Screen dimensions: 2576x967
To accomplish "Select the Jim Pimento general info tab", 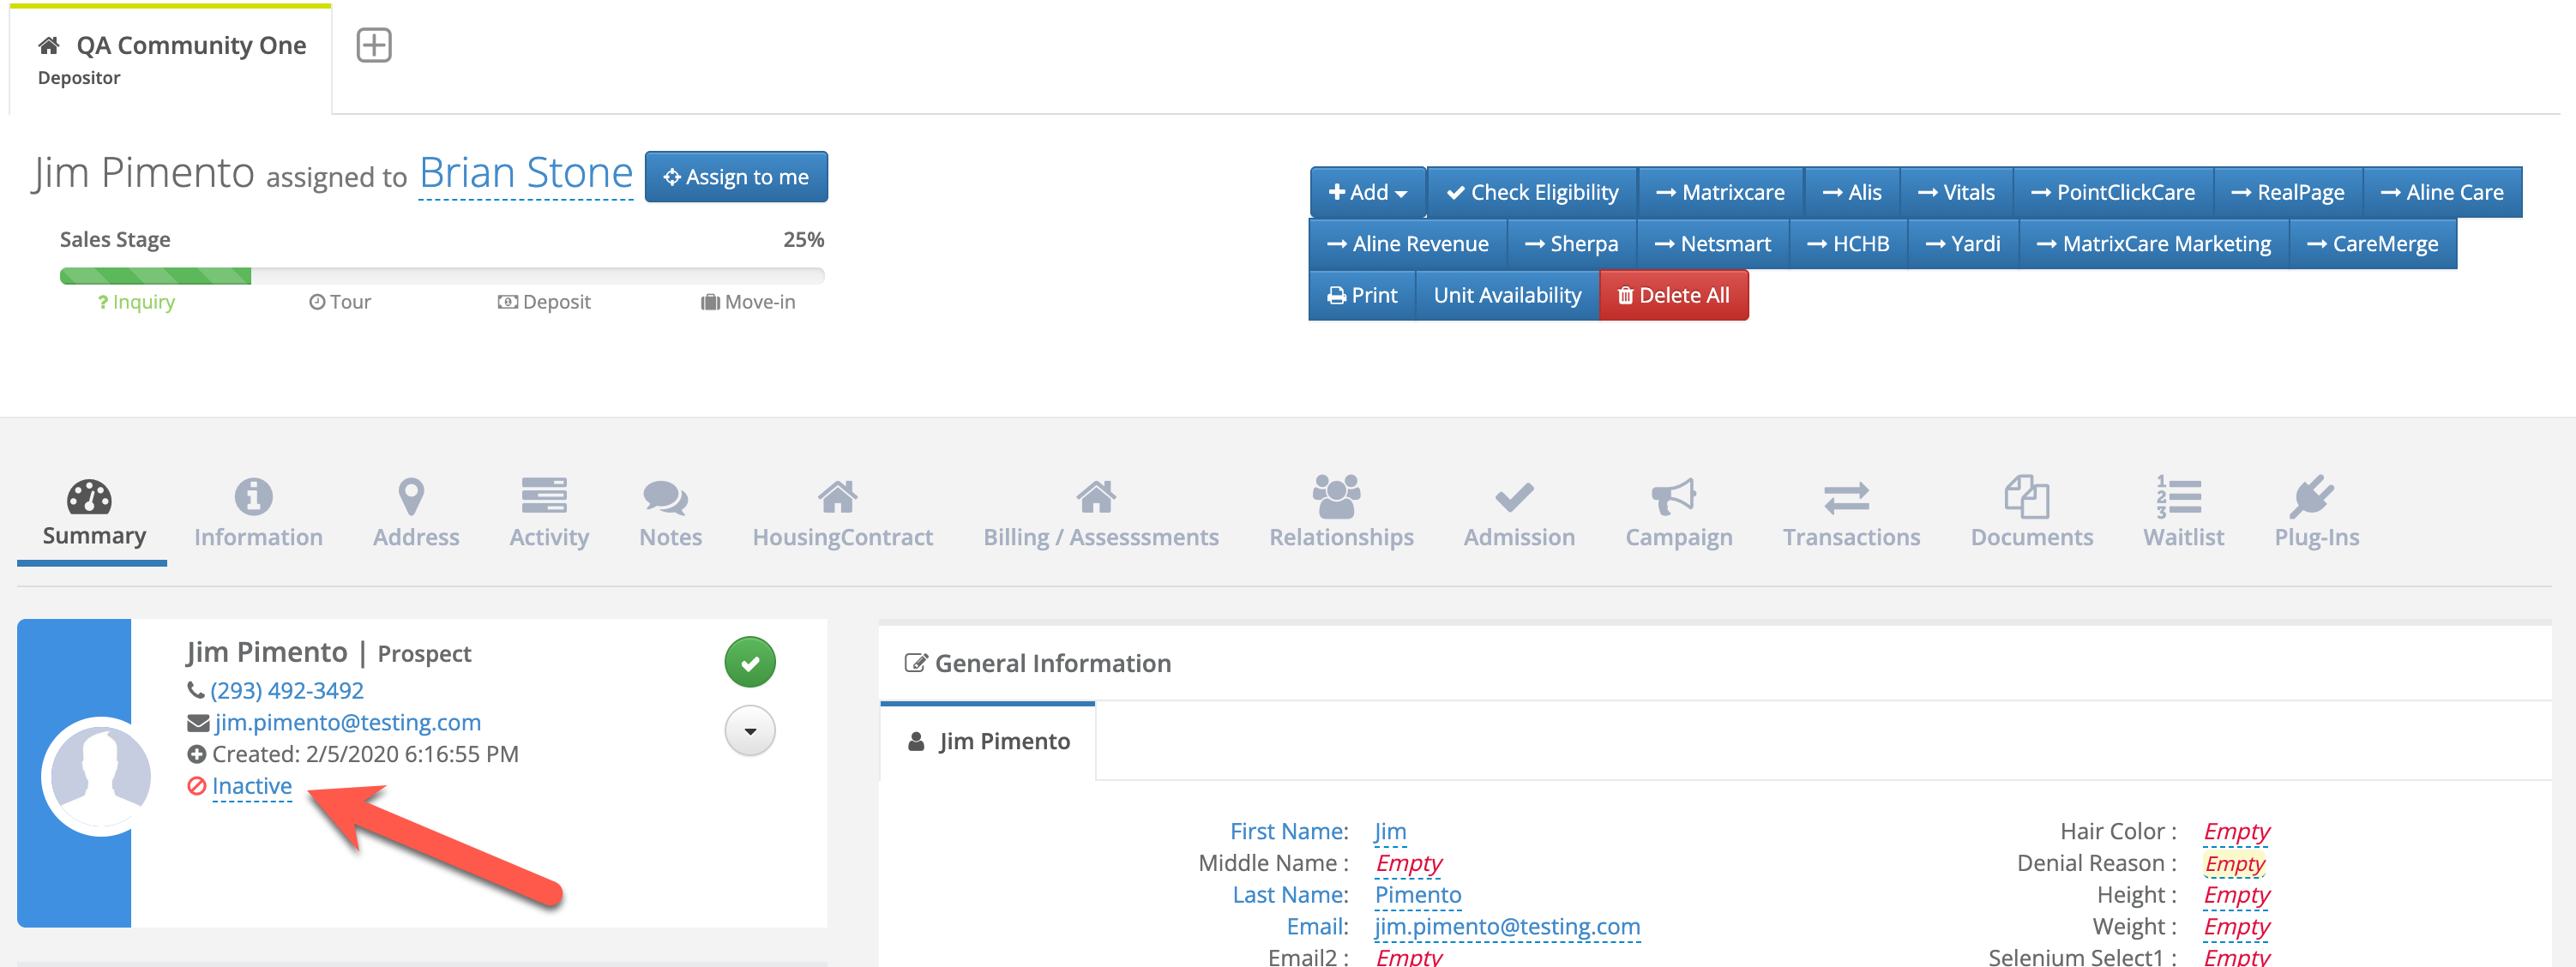I will [x=988, y=741].
